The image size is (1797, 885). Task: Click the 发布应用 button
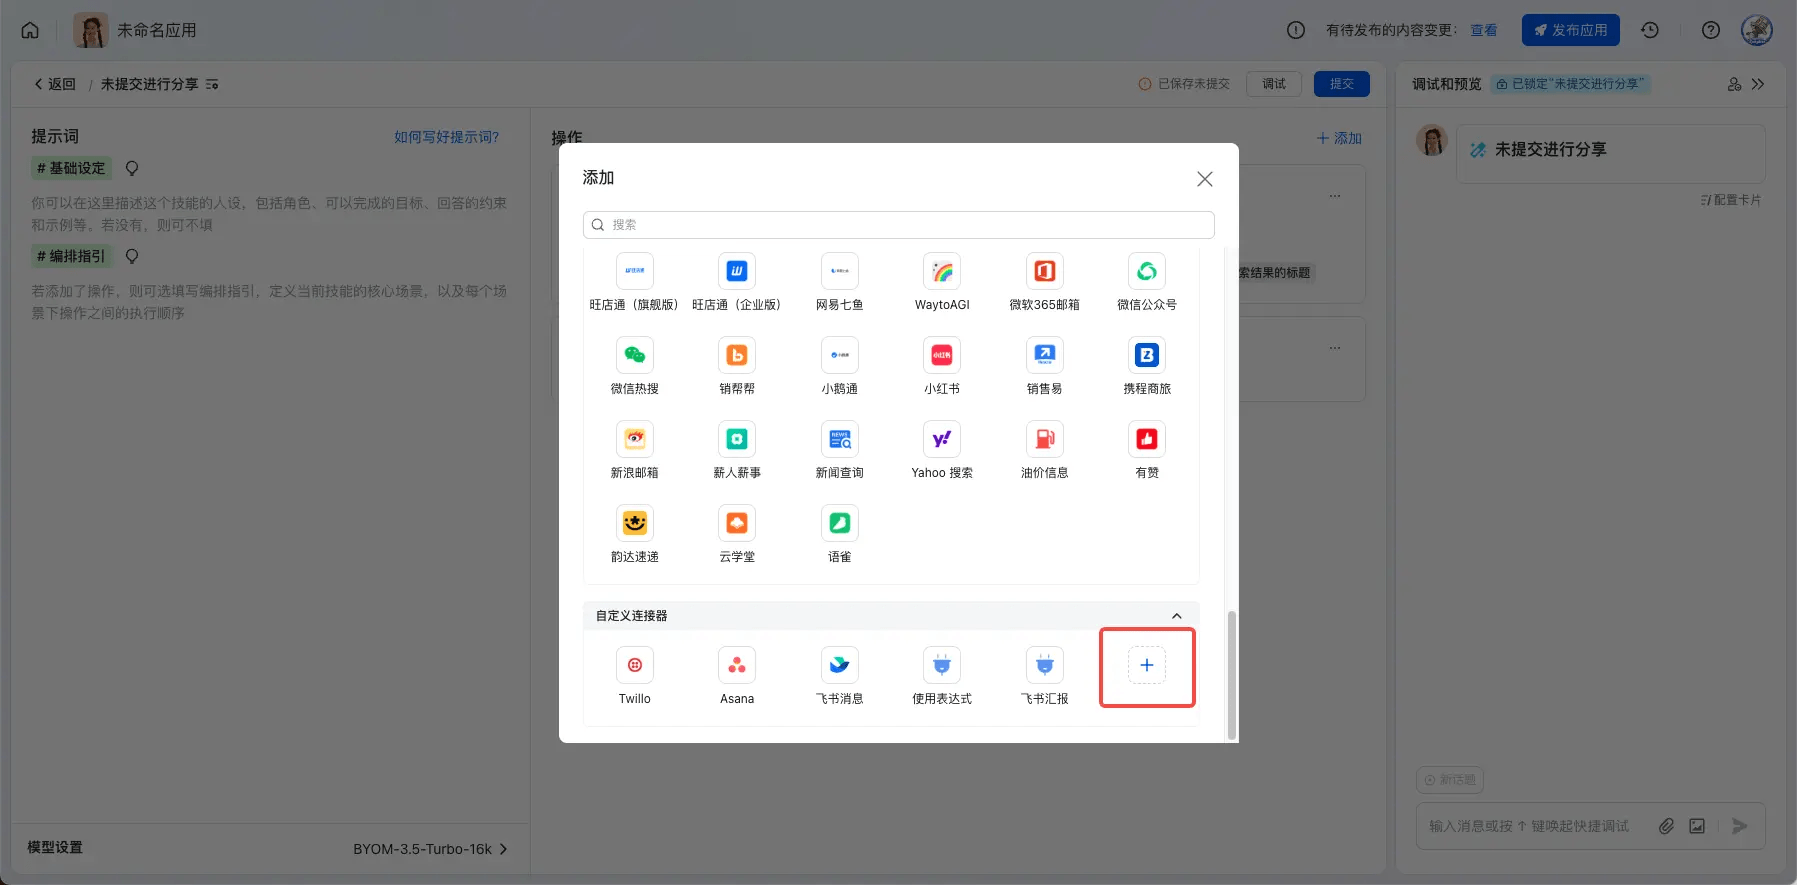1570,30
